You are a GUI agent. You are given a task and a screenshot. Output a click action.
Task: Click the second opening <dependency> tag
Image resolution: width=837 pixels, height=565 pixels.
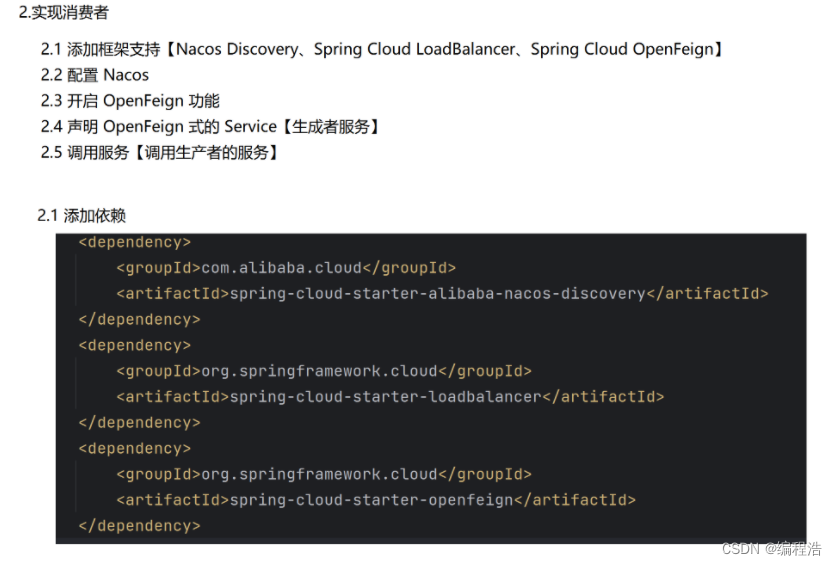pyautogui.click(x=135, y=345)
